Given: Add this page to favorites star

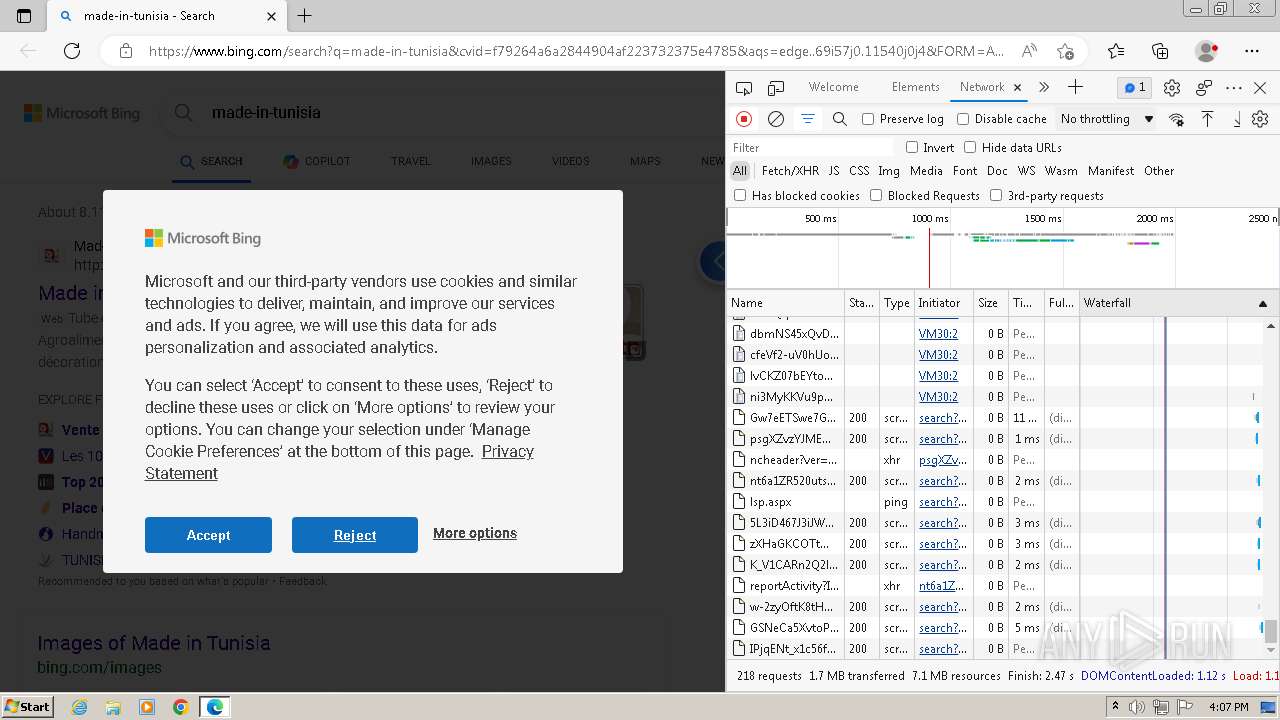Looking at the screenshot, I should tap(1065, 51).
